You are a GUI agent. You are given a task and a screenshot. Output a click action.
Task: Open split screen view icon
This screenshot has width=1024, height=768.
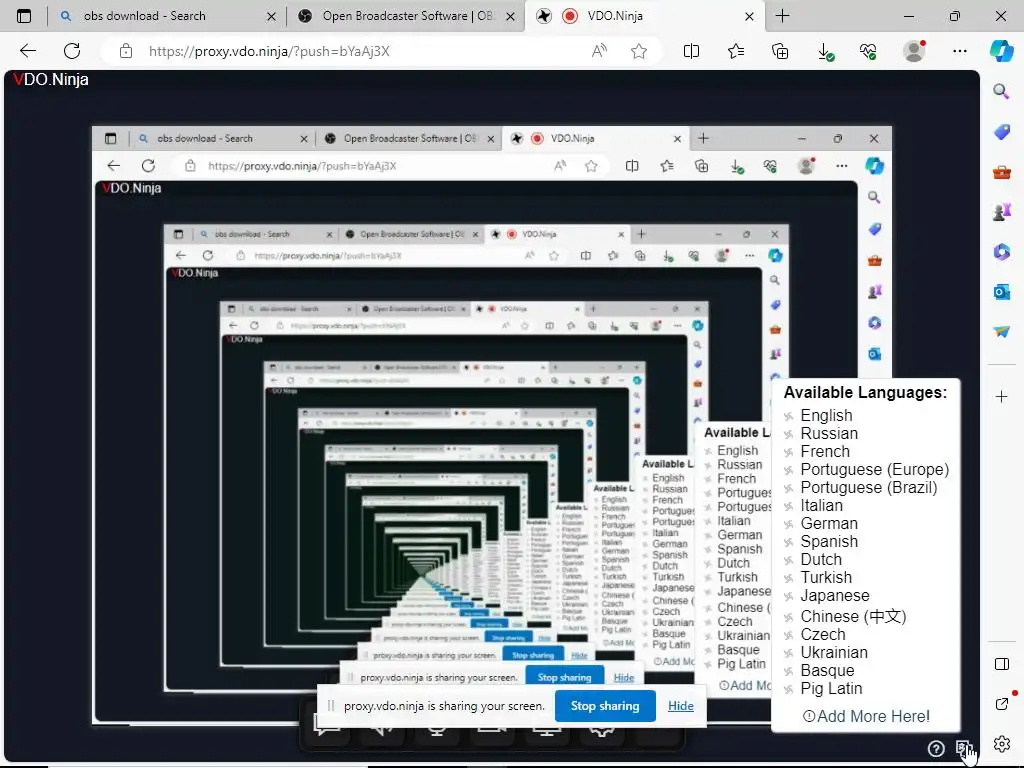pyautogui.click(x=691, y=51)
